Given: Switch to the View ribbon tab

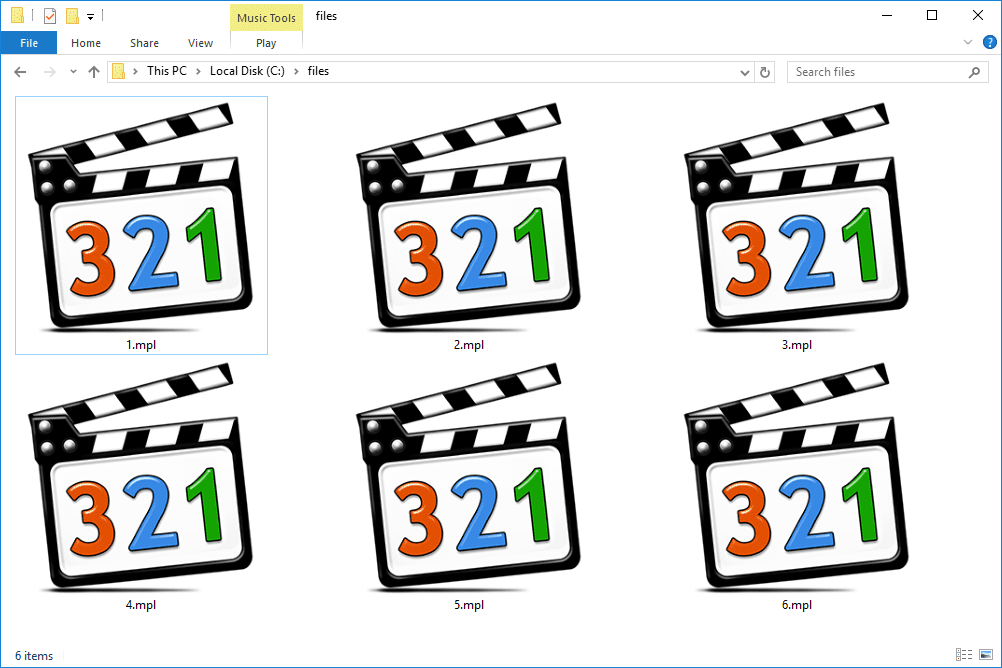Looking at the screenshot, I should (200, 43).
